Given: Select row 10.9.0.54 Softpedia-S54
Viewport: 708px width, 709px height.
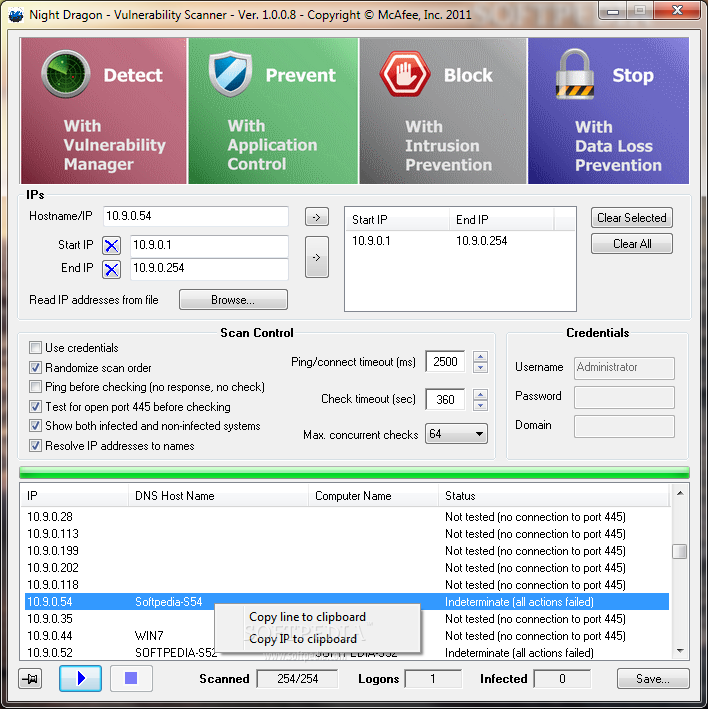Looking at the screenshot, I should pos(346,602).
